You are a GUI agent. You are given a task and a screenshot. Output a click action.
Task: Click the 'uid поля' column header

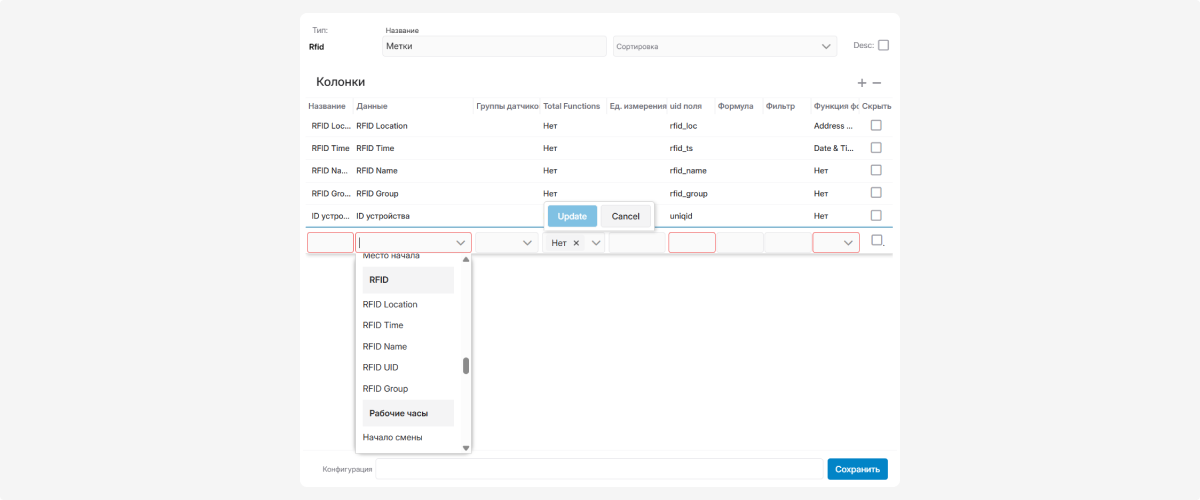click(x=686, y=106)
